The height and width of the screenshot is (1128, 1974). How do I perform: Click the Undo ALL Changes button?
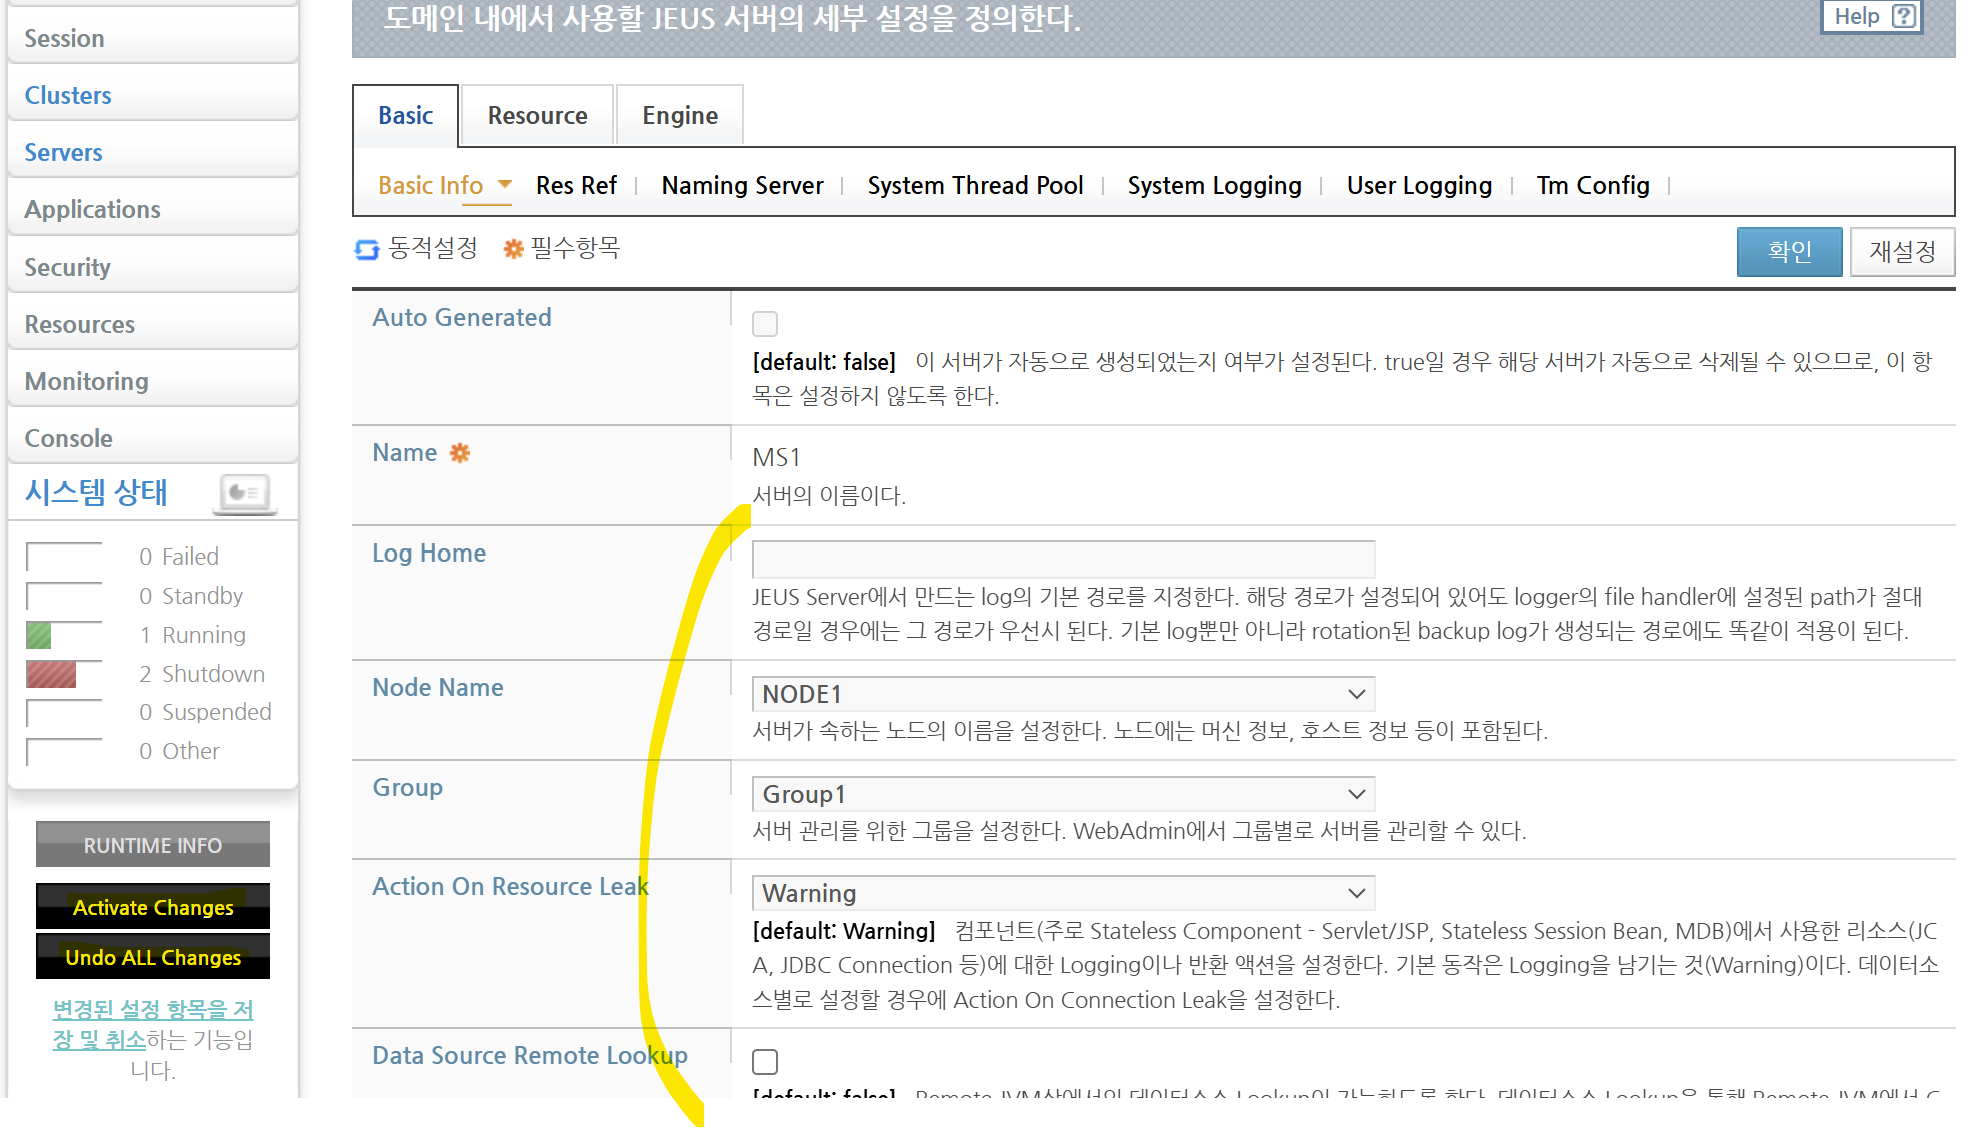click(153, 957)
